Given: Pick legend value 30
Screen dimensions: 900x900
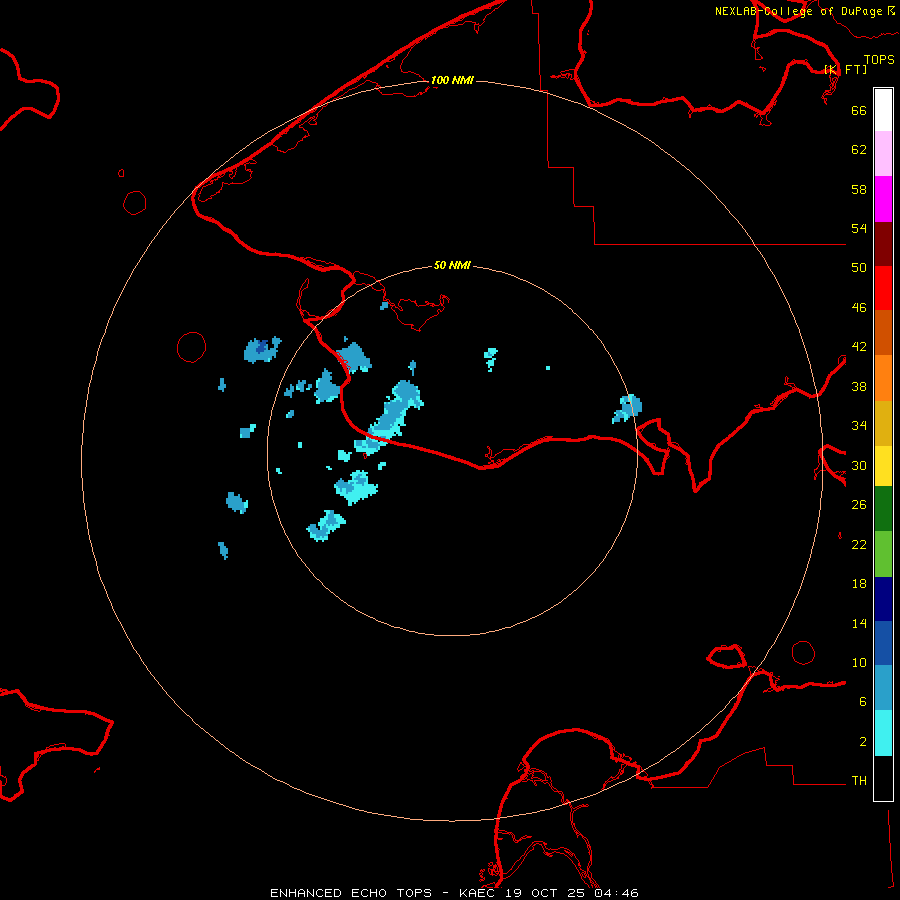Looking at the screenshot, I should [x=859, y=465].
